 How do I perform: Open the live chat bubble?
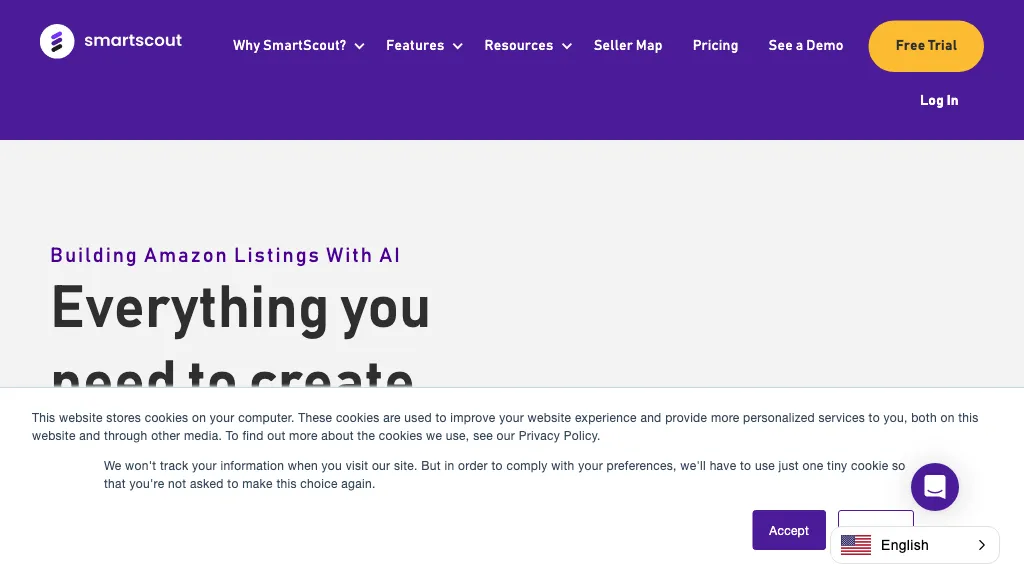point(935,487)
